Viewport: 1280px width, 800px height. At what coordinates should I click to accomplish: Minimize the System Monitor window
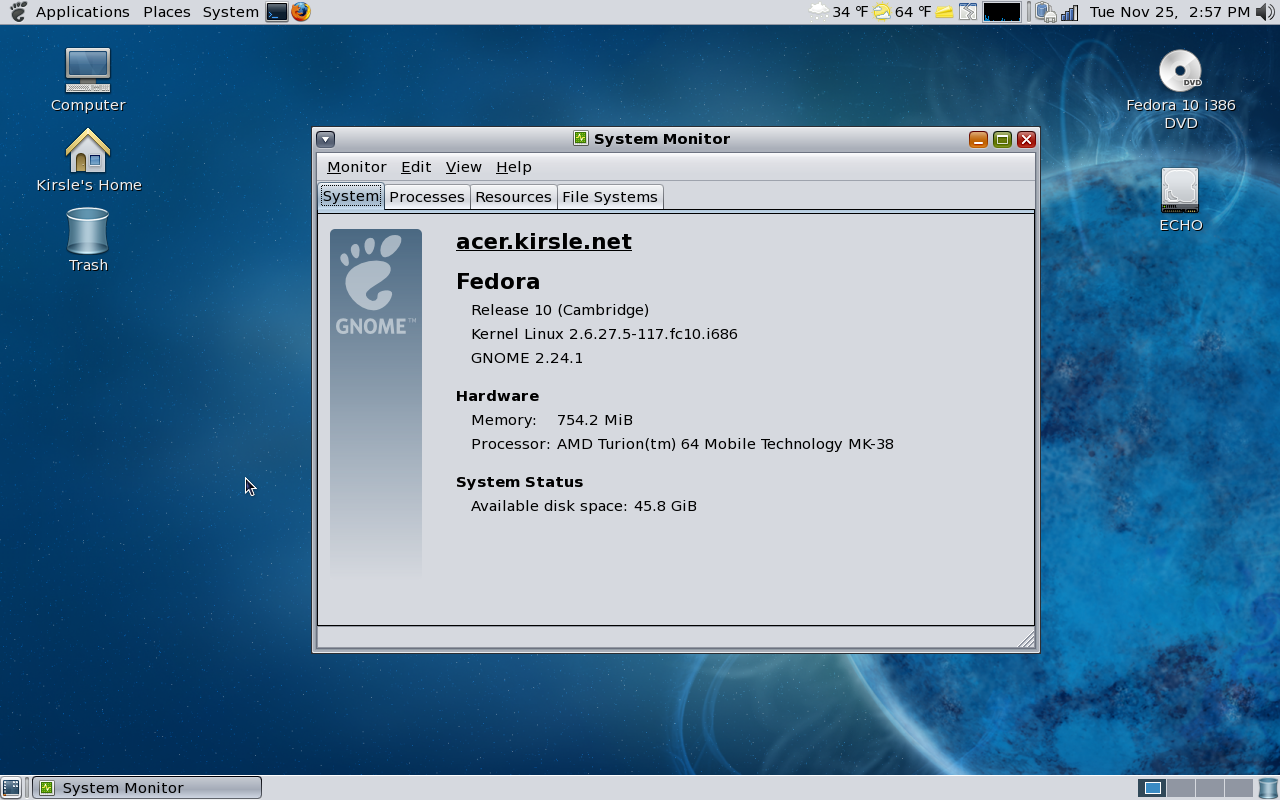978,139
